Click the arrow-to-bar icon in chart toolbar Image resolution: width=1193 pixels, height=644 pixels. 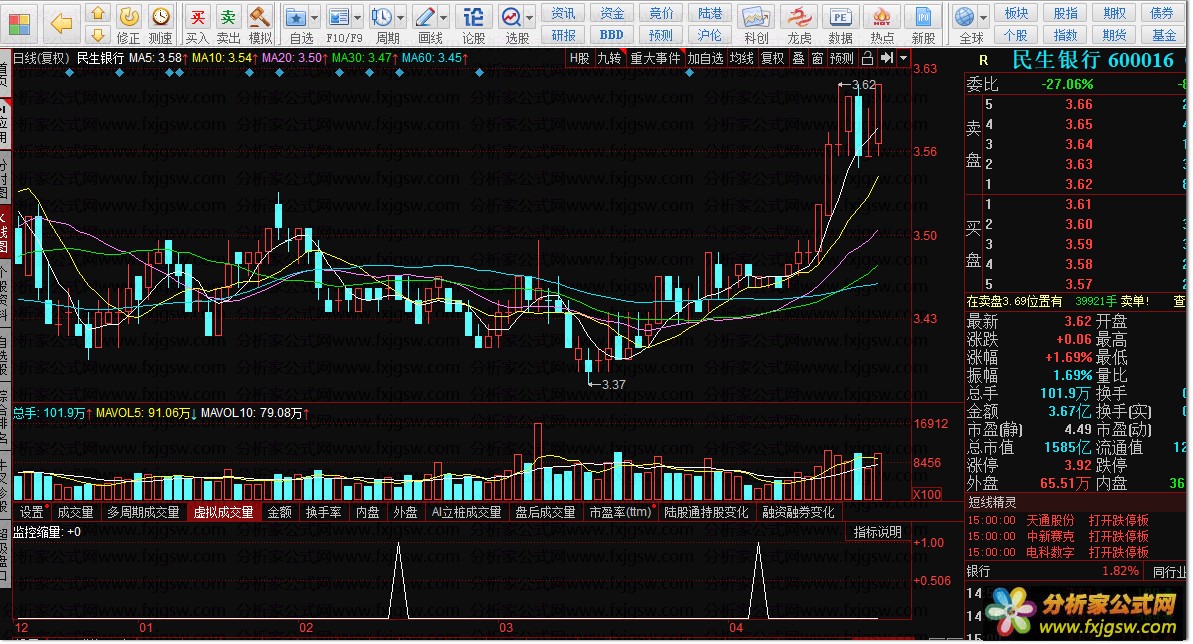tap(886, 58)
